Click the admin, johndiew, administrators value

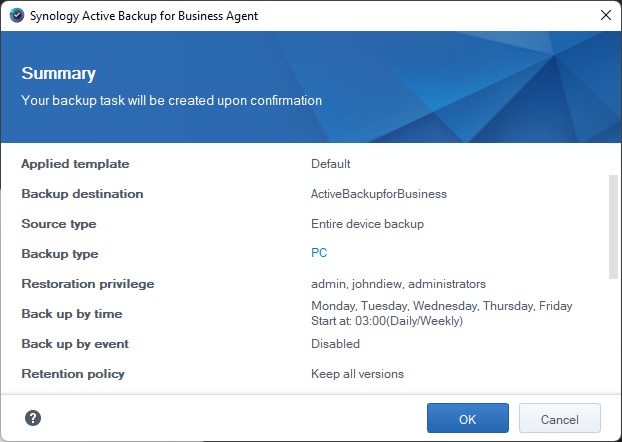click(x=398, y=284)
